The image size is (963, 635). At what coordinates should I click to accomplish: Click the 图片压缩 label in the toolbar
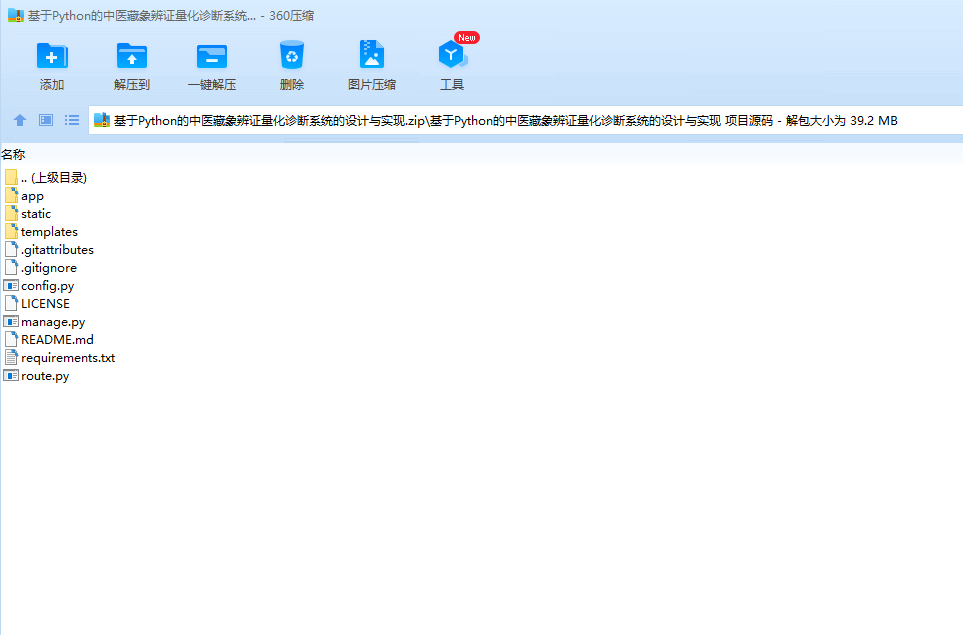372,85
